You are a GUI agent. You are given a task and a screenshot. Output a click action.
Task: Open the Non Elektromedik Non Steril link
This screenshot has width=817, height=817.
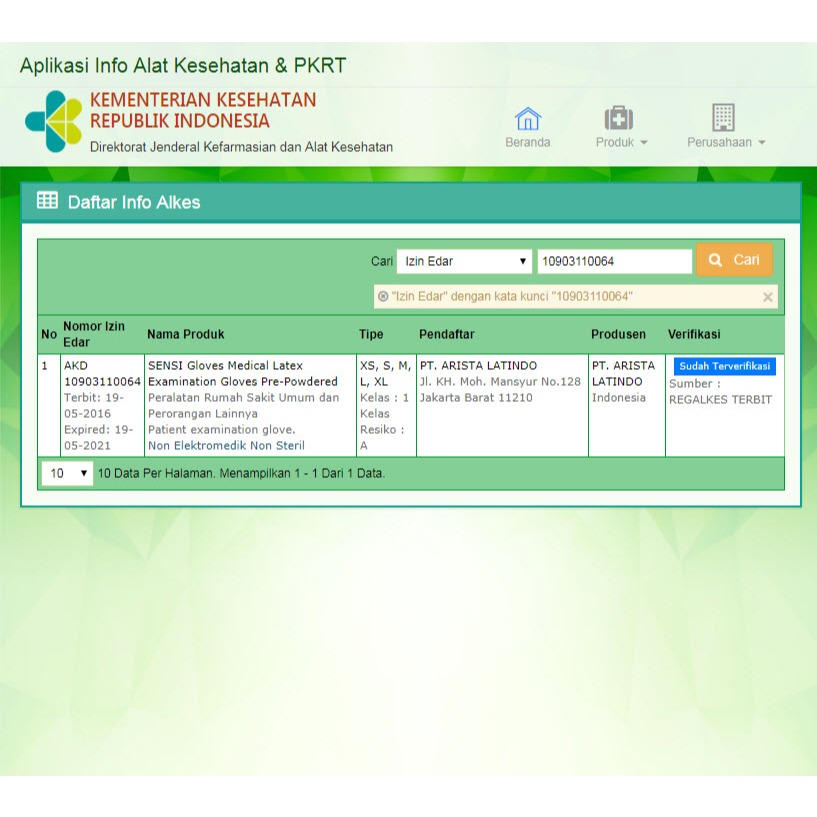pyautogui.click(x=226, y=446)
